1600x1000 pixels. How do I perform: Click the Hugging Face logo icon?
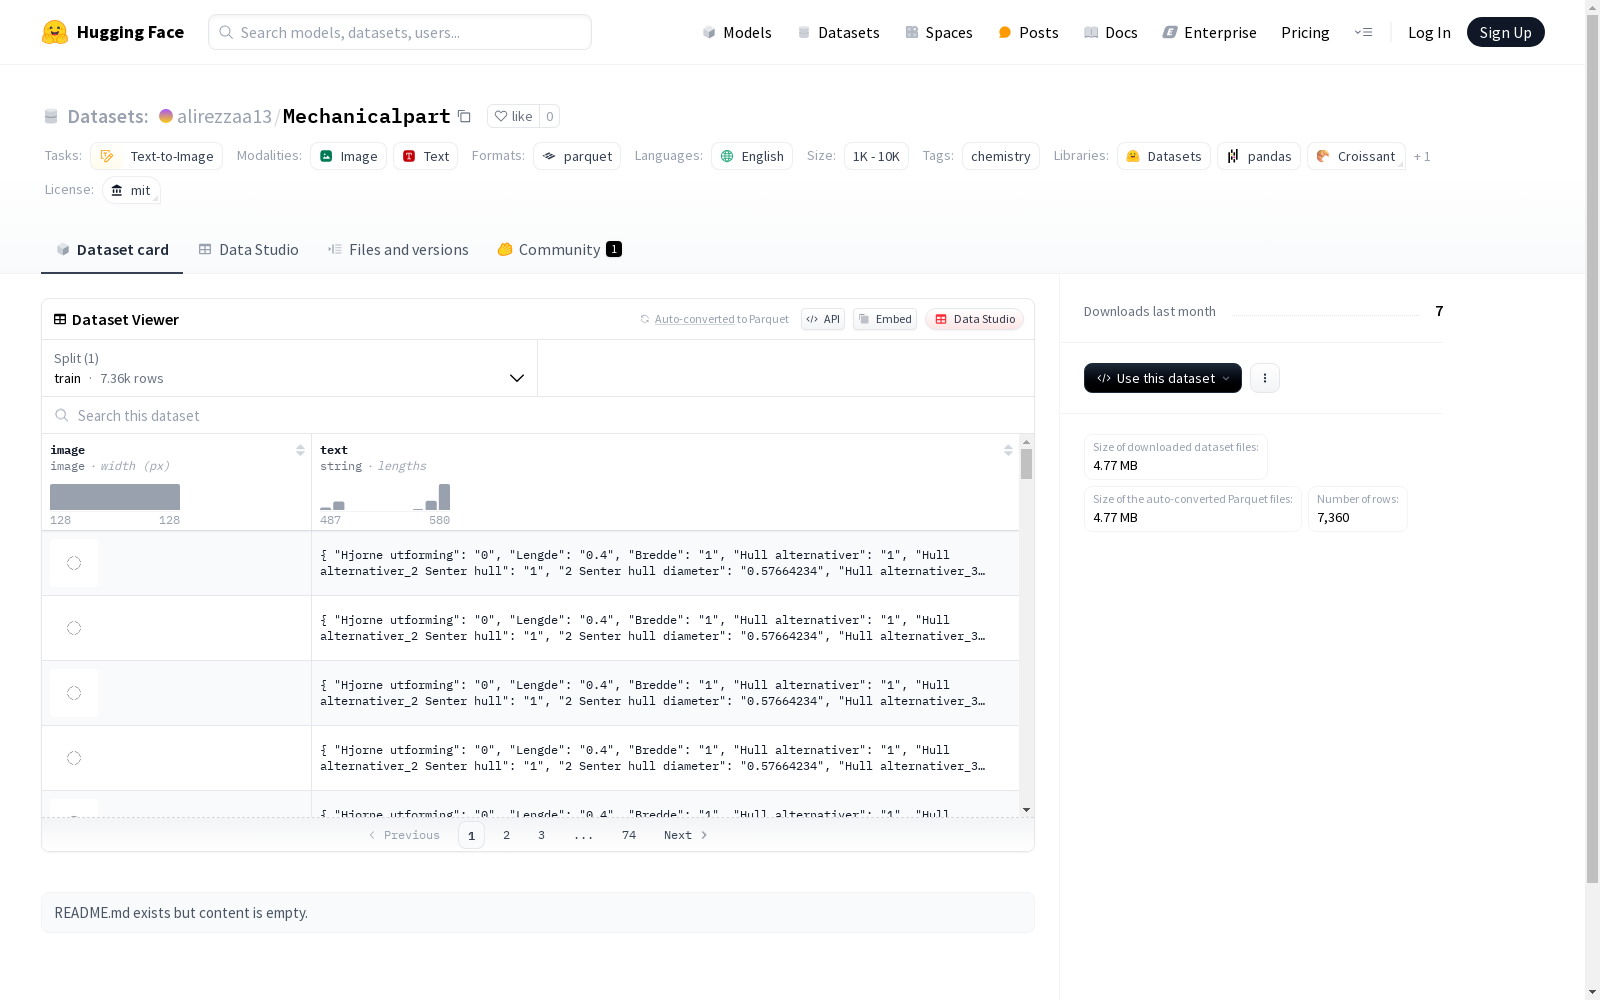pos(55,32)
